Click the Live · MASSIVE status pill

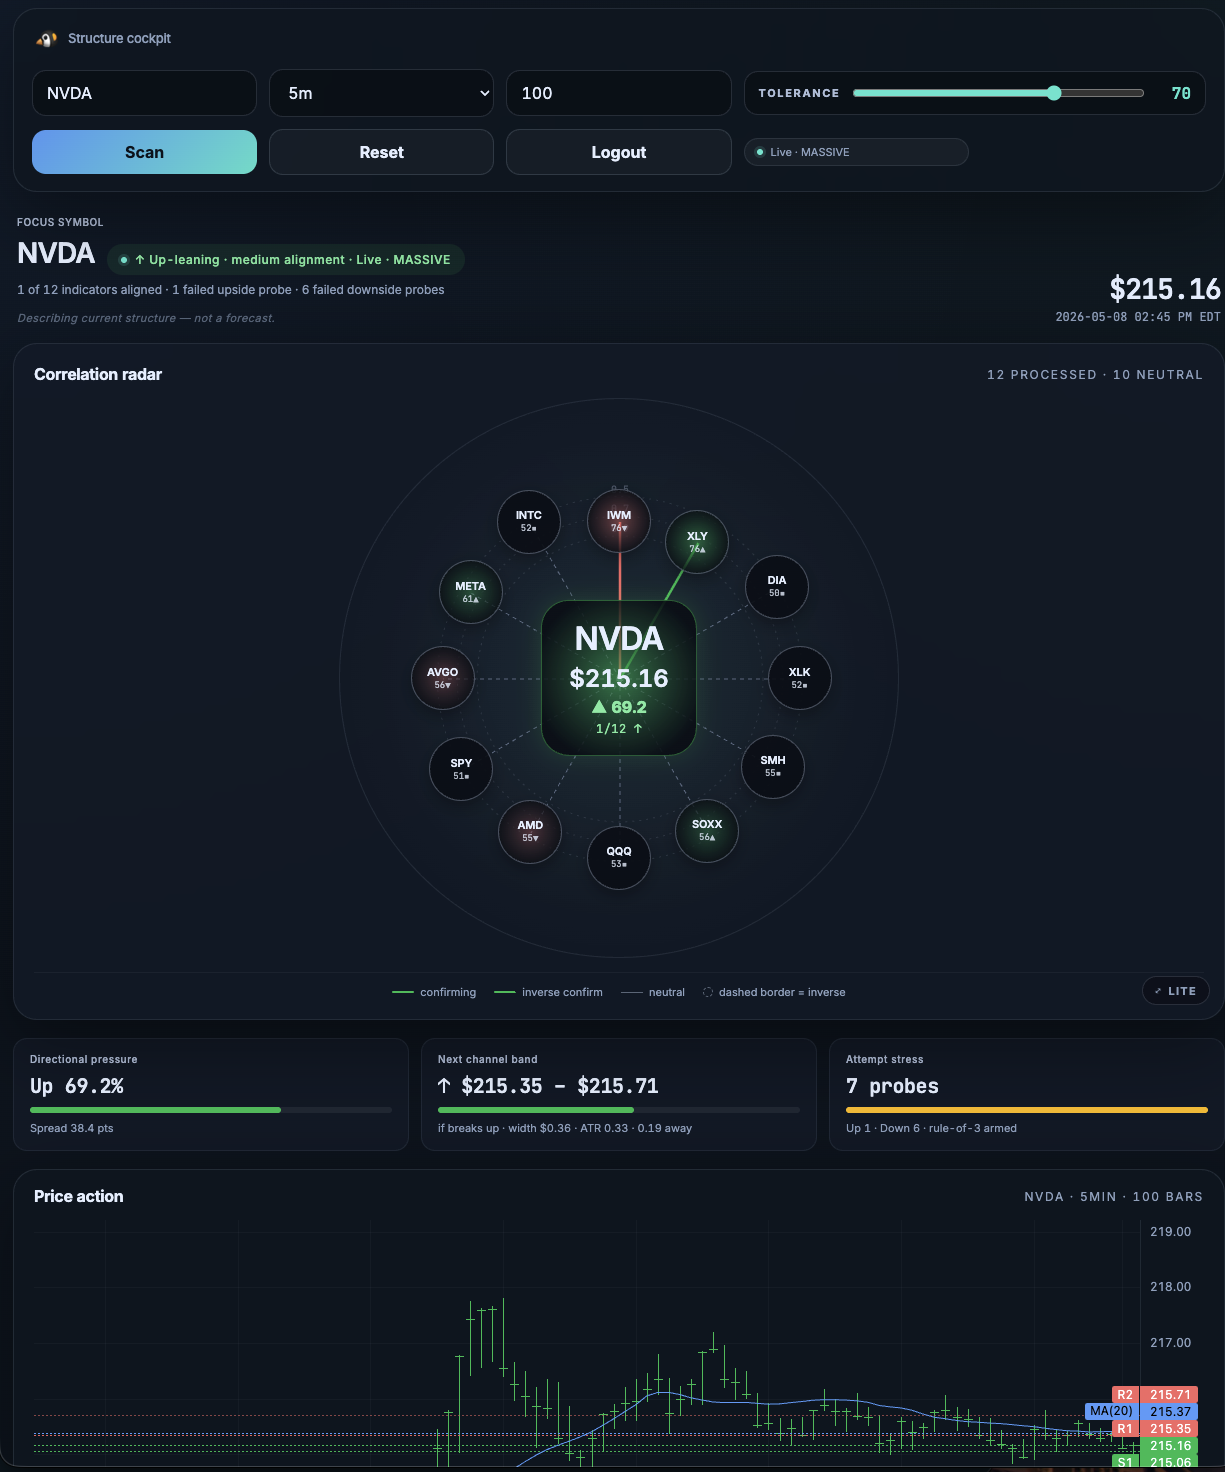856,152
